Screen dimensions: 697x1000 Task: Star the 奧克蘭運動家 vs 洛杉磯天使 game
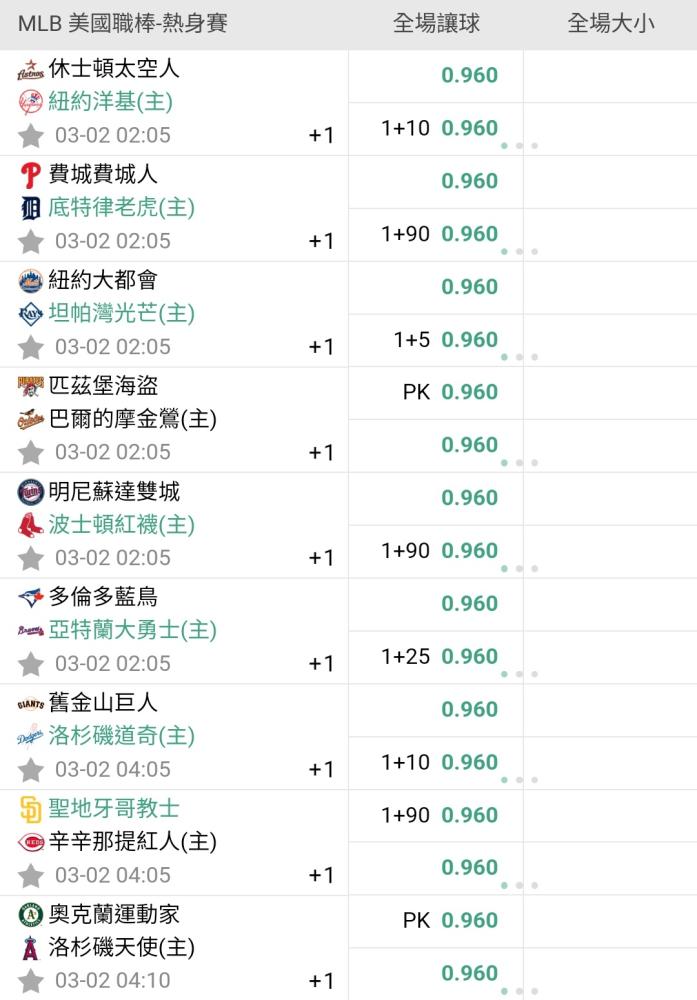click(31, 981)
